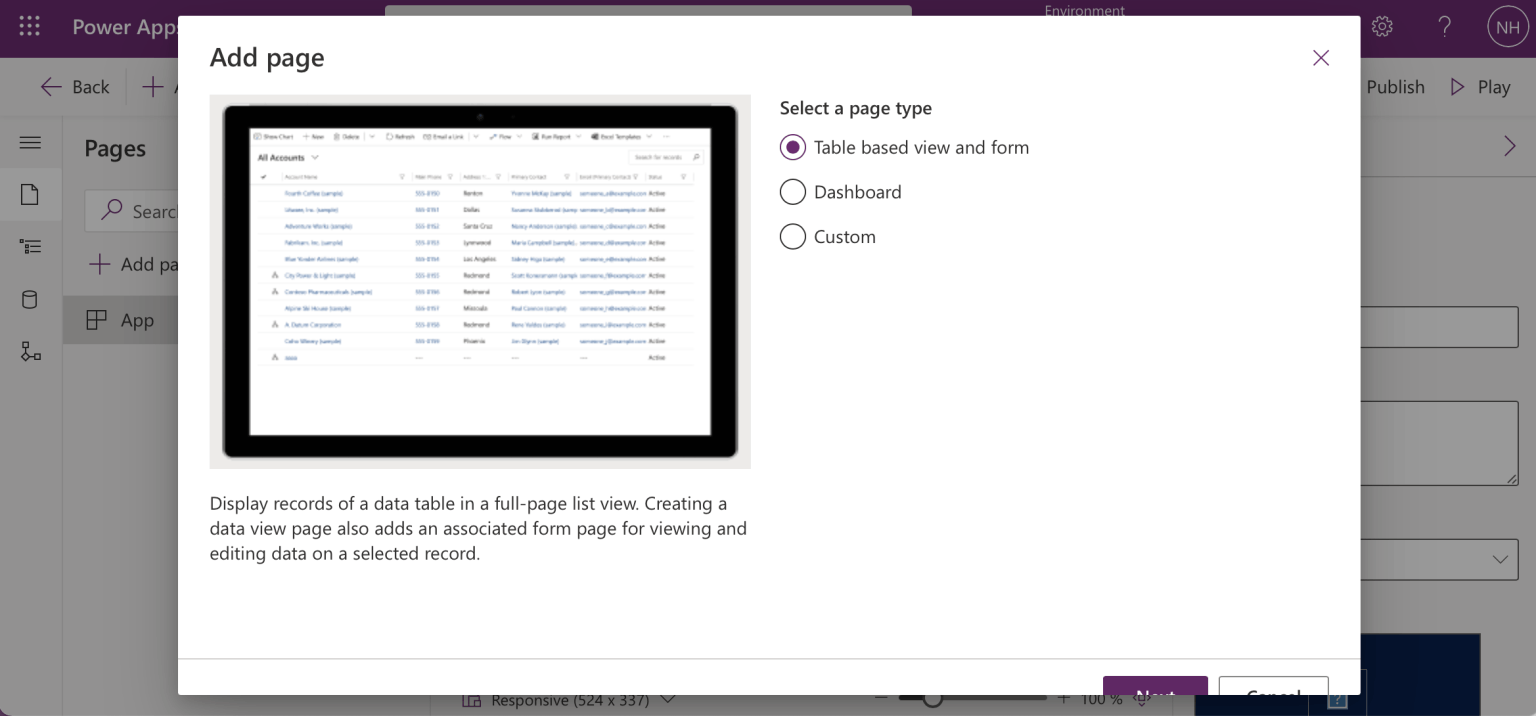Toggle the hamburger navigation menu icon
Image resolution: width=1536 pixels, height=716 pixels.
click(x=30, y=143)
